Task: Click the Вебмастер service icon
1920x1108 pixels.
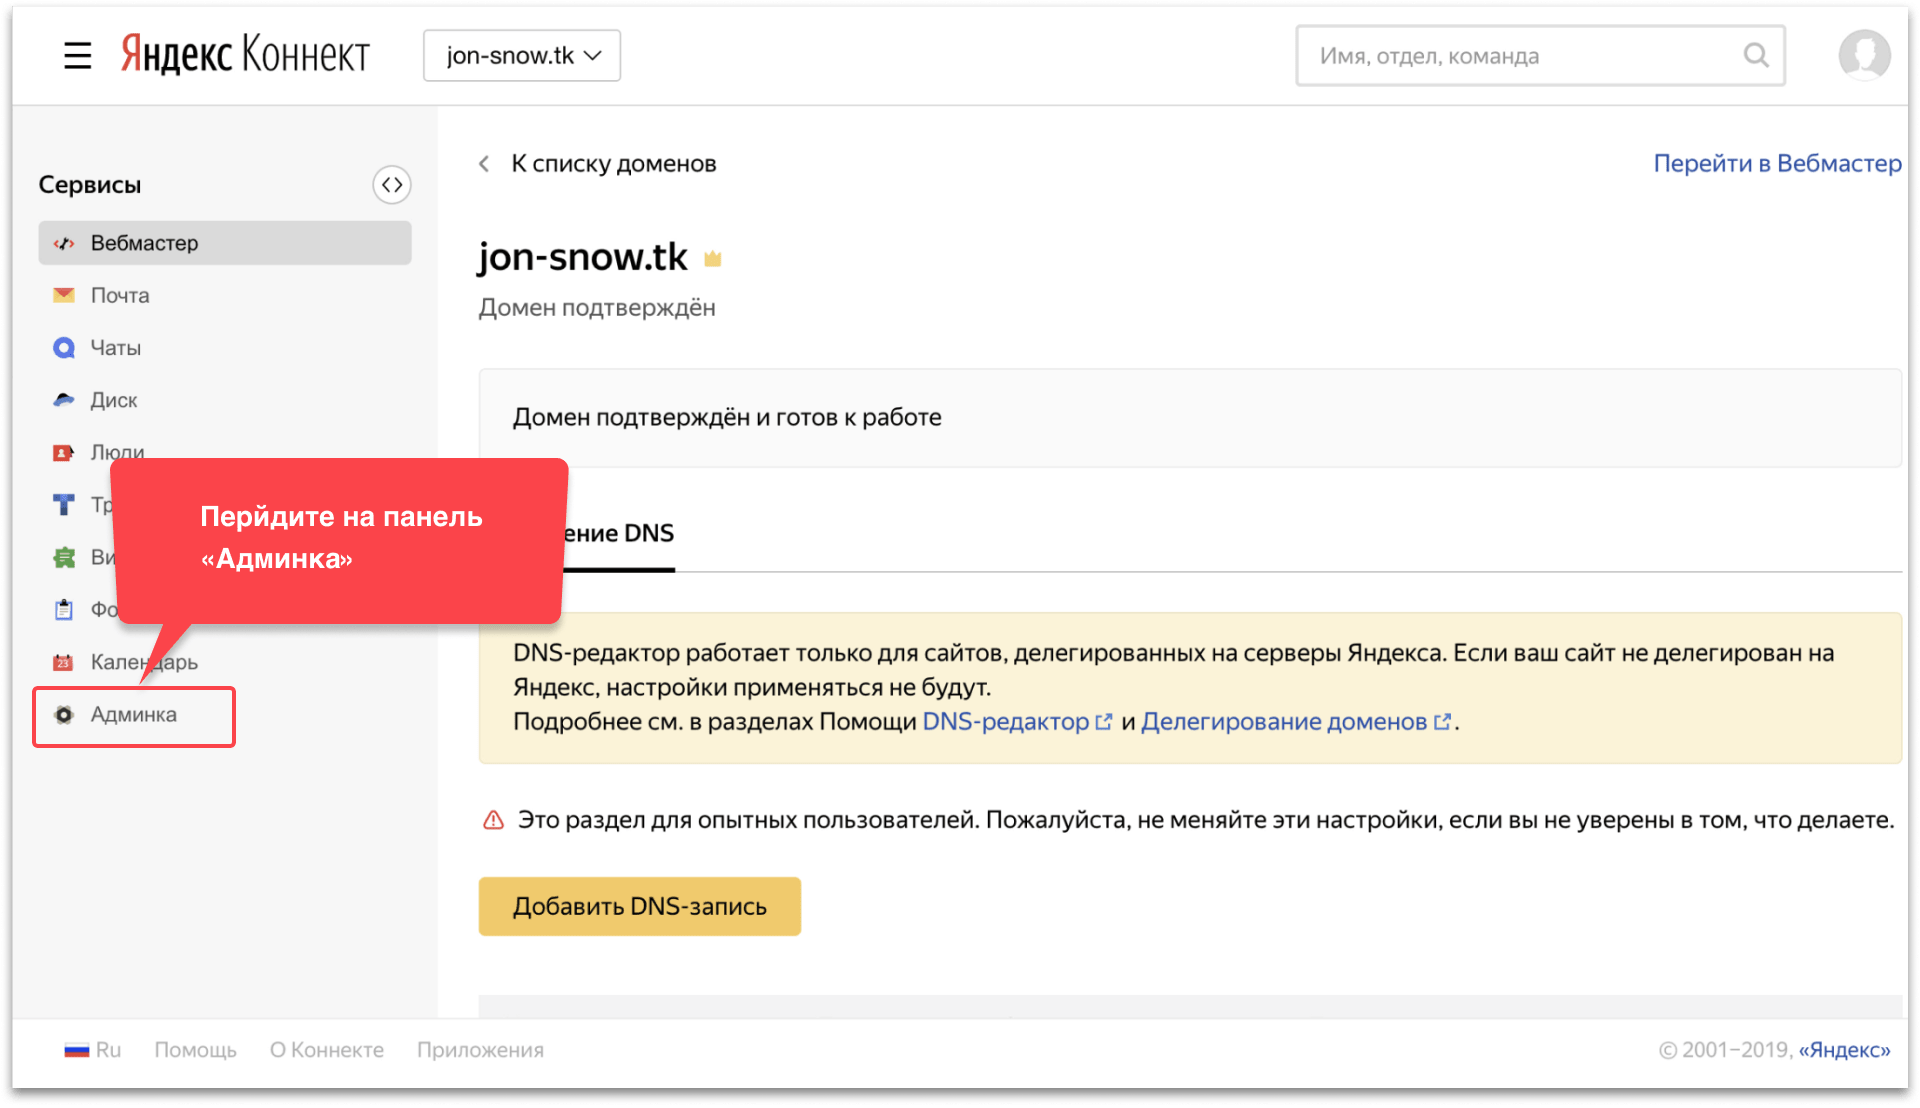Action: click(64, 243)
